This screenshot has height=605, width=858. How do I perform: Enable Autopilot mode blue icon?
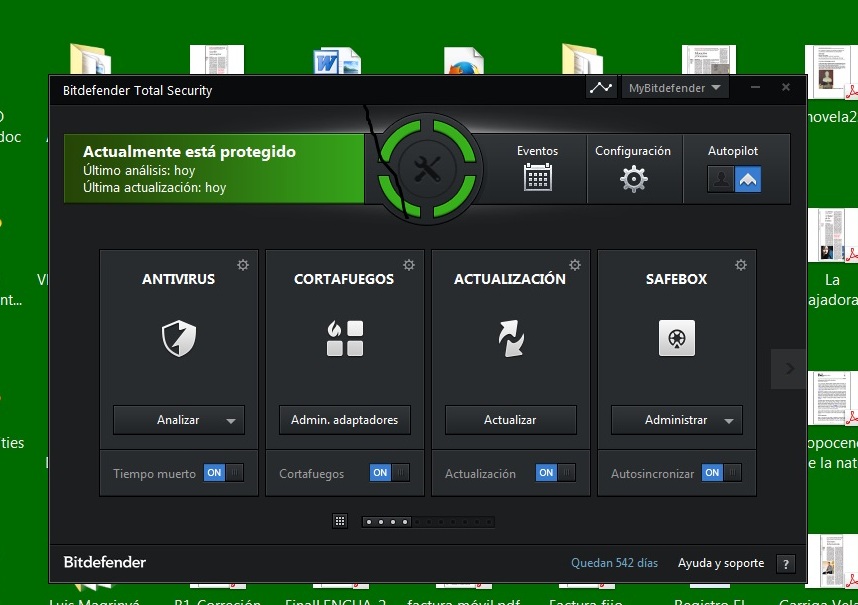(747, 179)
